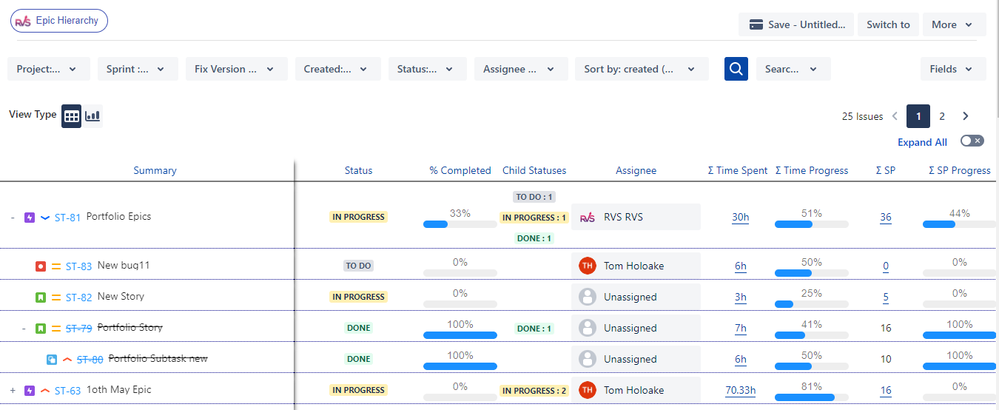Open the Sprint filter dropdown
This screenshot has width=999, height=410.
[x=138, y=69]
